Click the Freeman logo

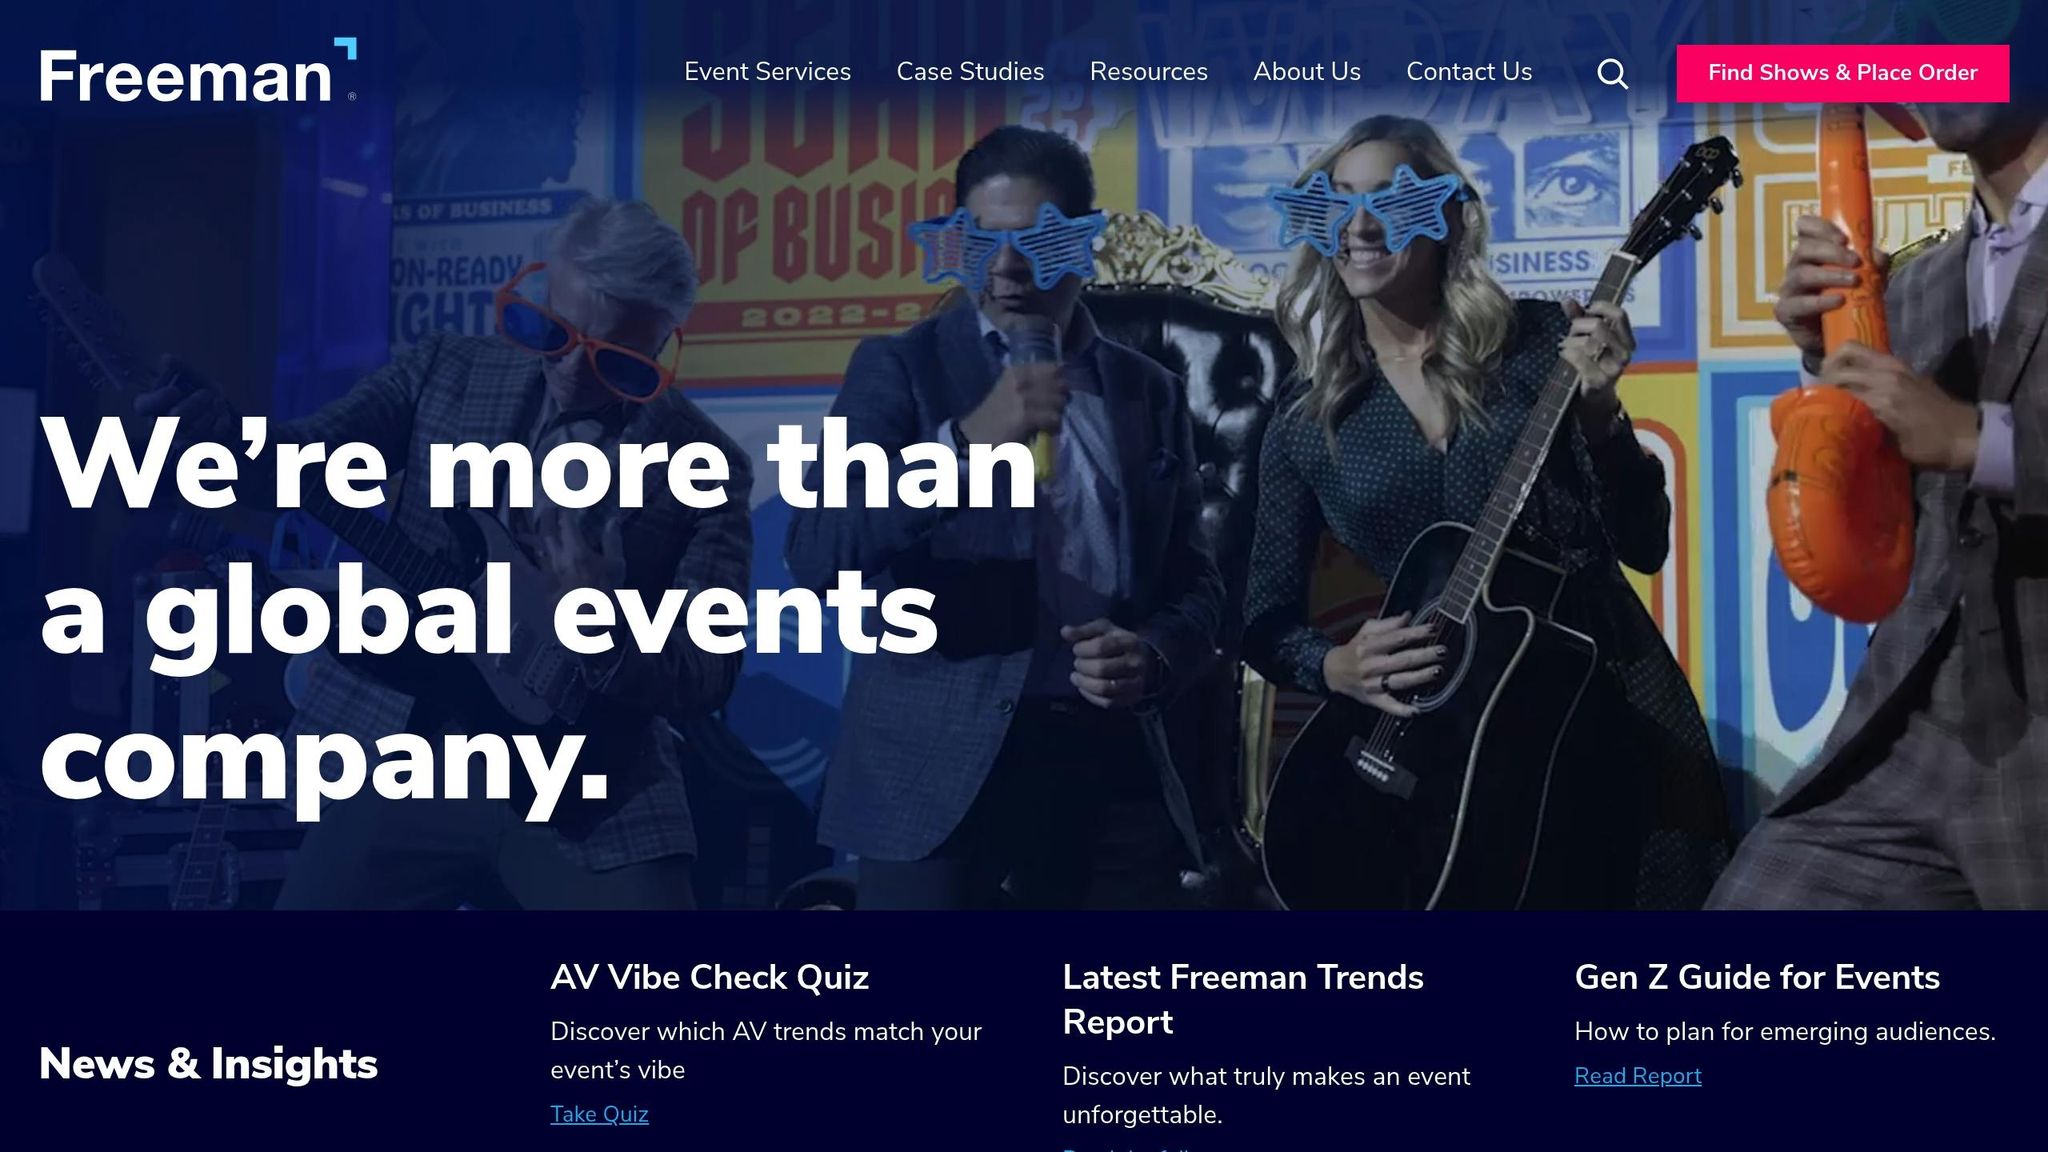[198, 72]
